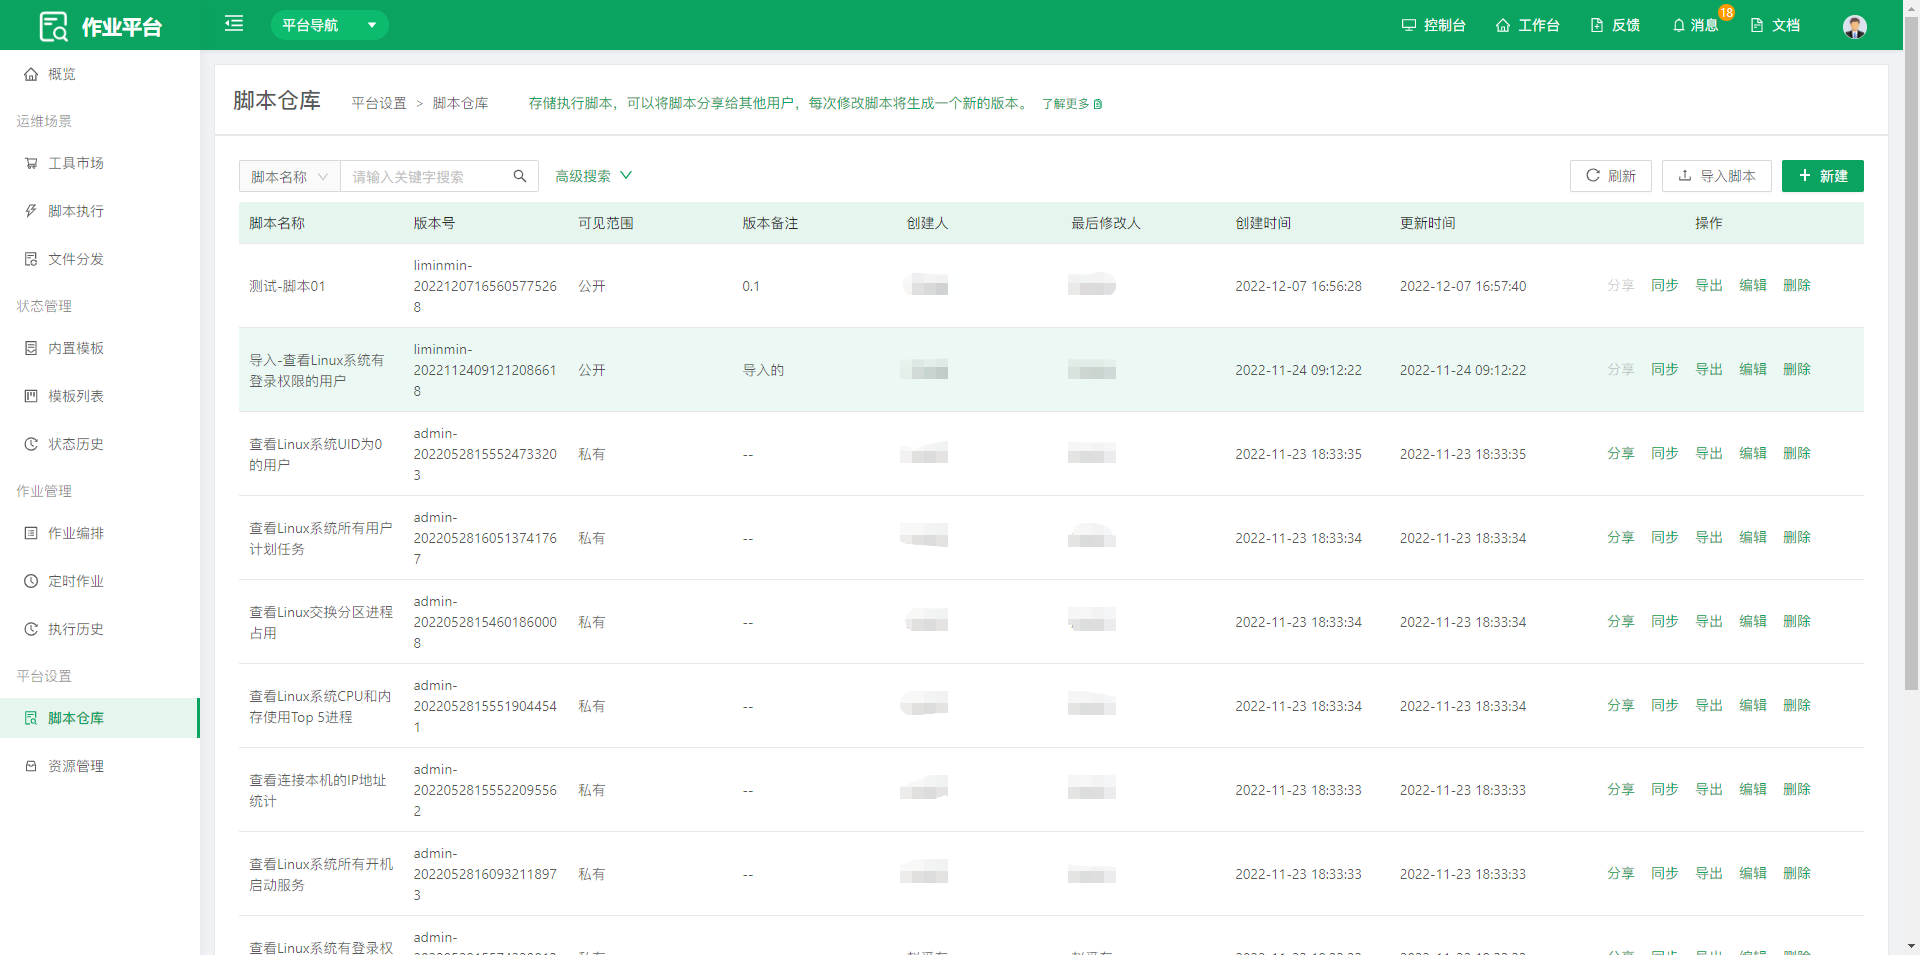Click the magnifier search icon
This screenshot has width=1920, height=955.
(x=520, y=176)
